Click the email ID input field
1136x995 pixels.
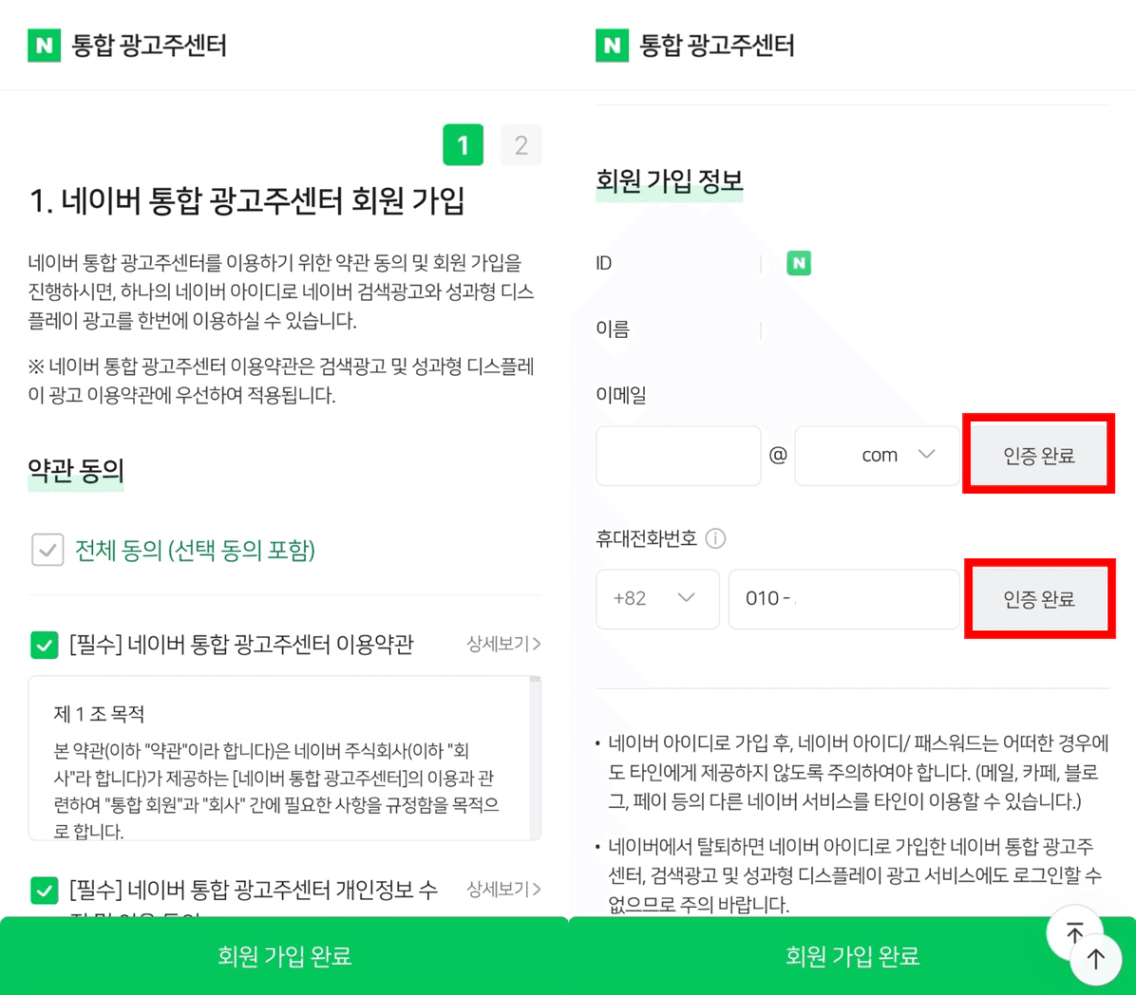pyautogui.click(x=678, y=455)
